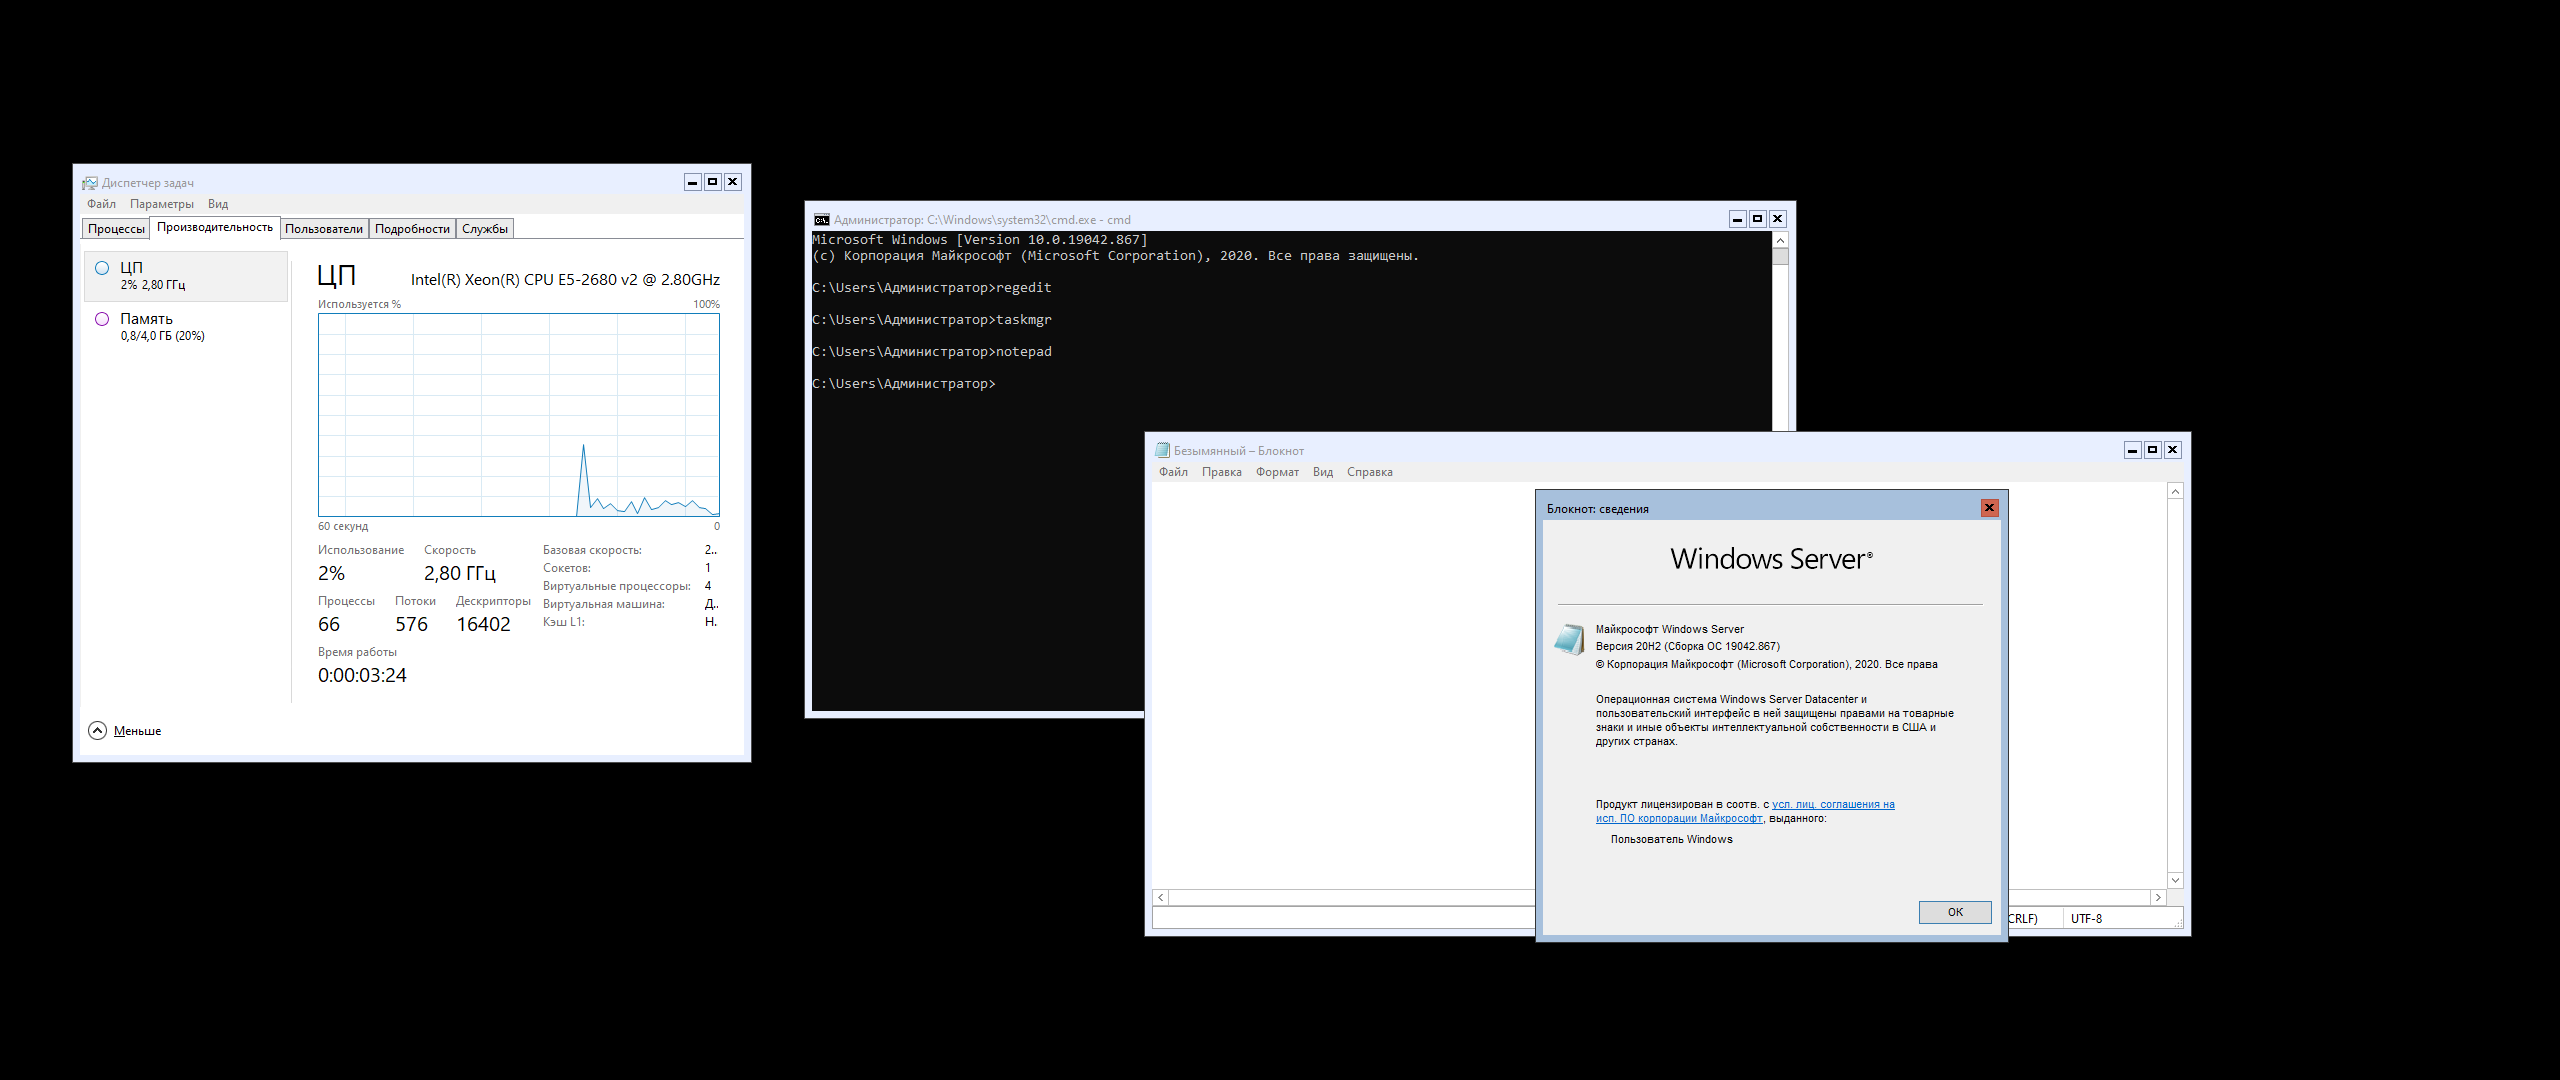Viewport: 2560px width, 1080px height.
Task: Click the Скорость value 2,80 ГГц
Action: point(460,573)
